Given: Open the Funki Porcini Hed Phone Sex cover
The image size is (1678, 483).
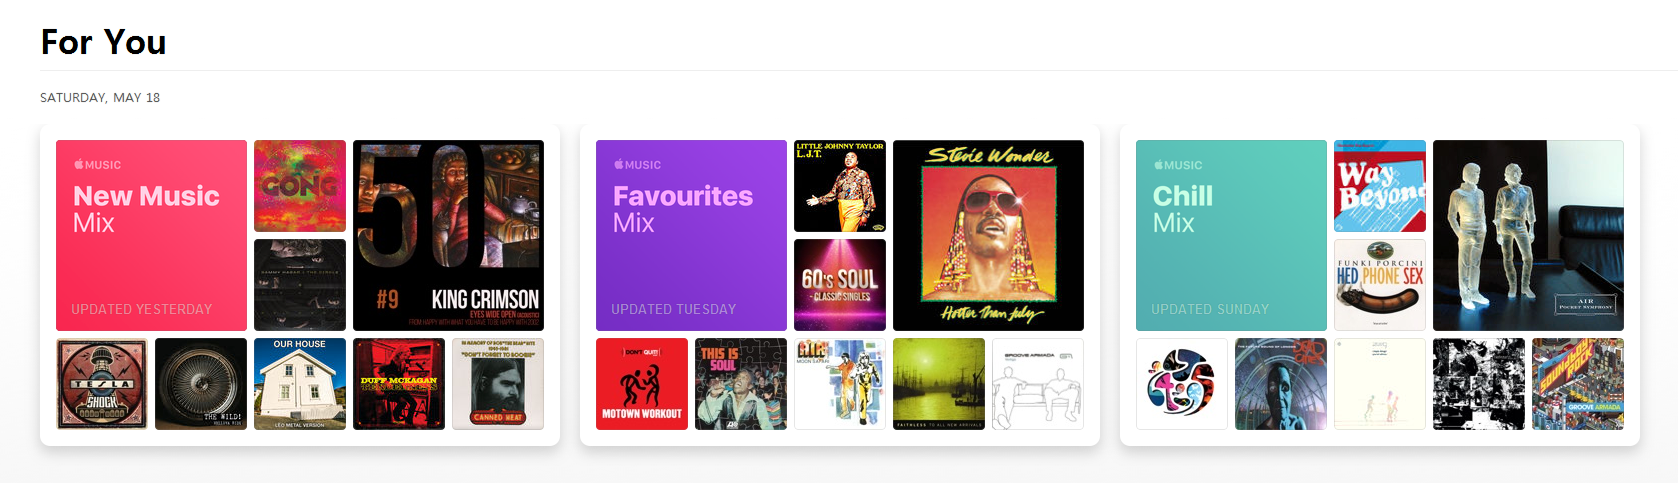Looking at the screenshot, I should pyautogui.click(x=1380, y=285).
